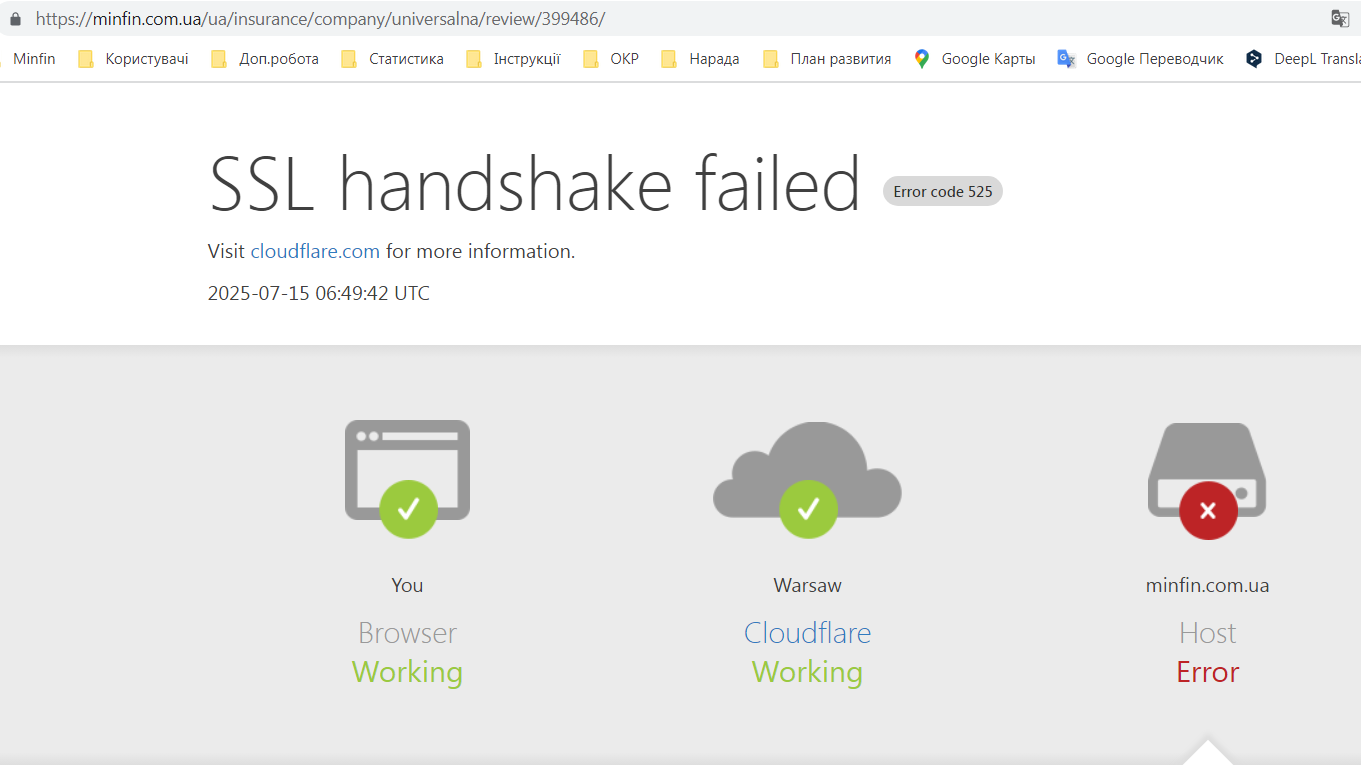Screen dimensions: 1361x779
Task: Open the Google Переводчик bookmark
Action: click(x=1141, y=59)
